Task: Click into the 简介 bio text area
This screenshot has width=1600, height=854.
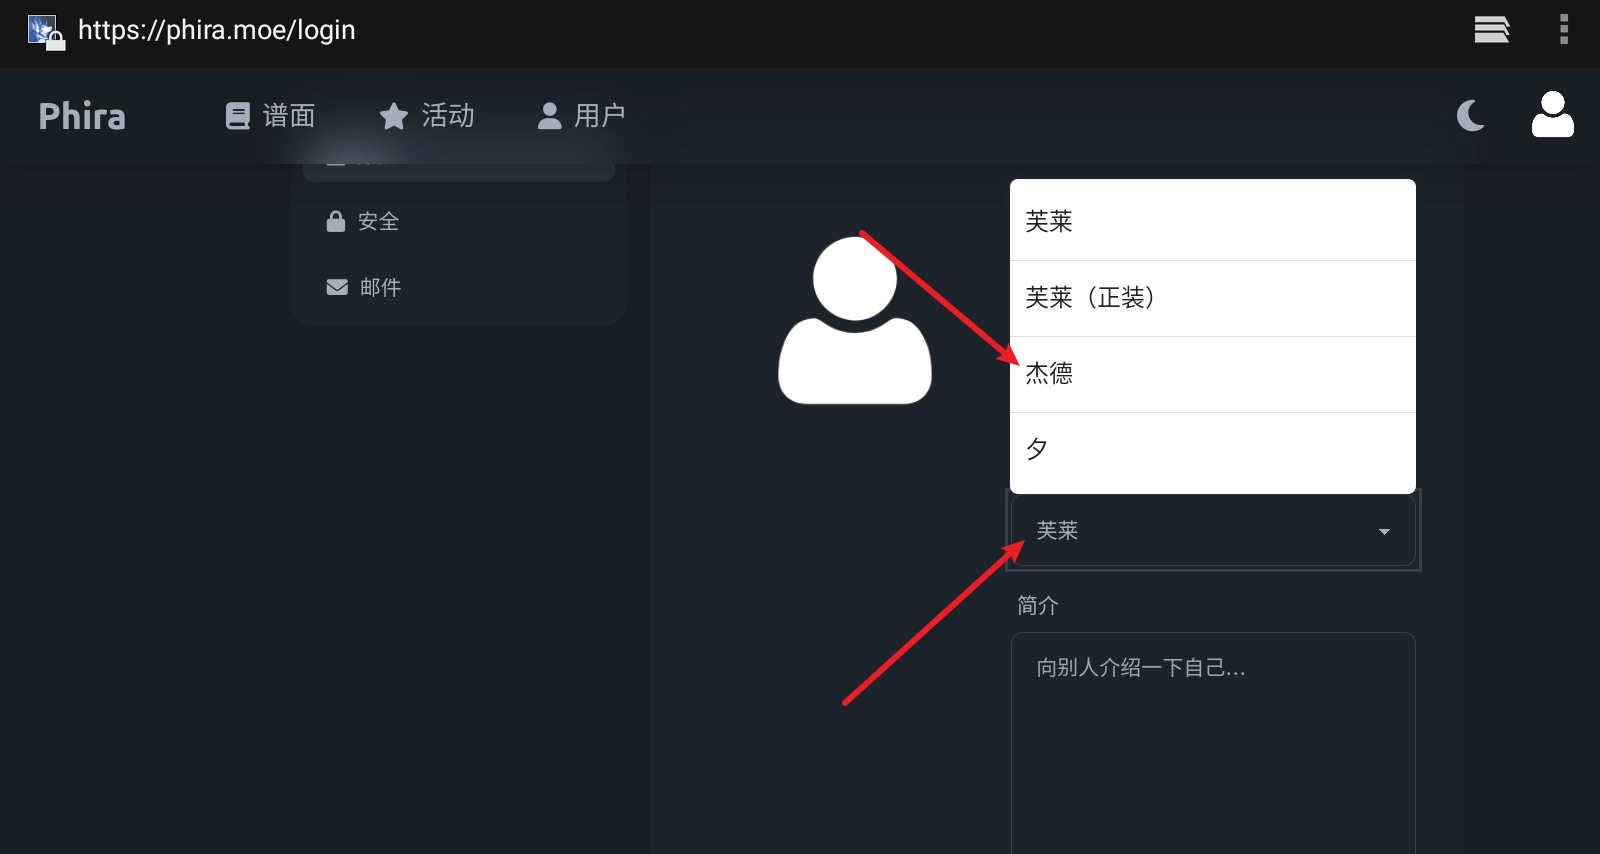Action: pyautogui.click(x=1212, y=740)
